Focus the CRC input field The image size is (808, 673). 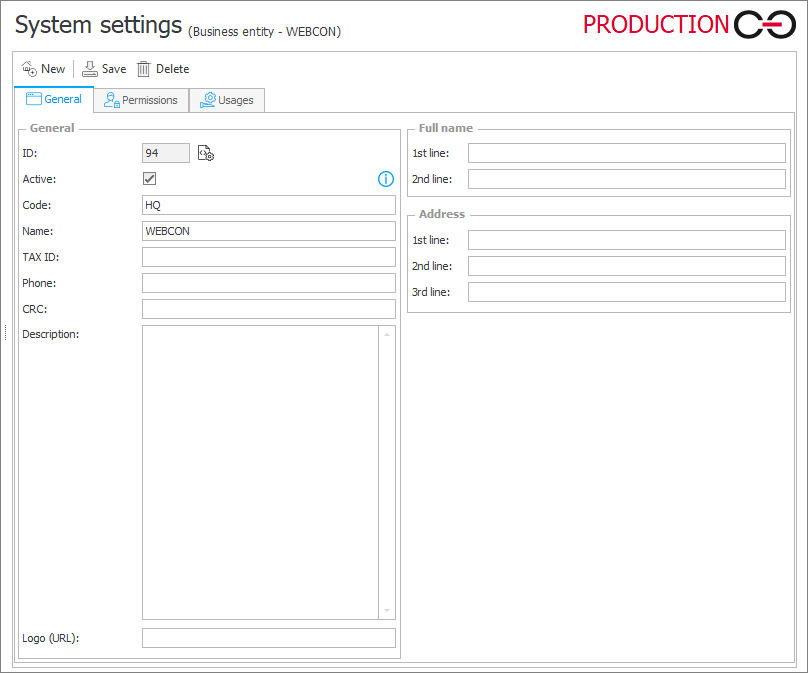coord(269,309)
